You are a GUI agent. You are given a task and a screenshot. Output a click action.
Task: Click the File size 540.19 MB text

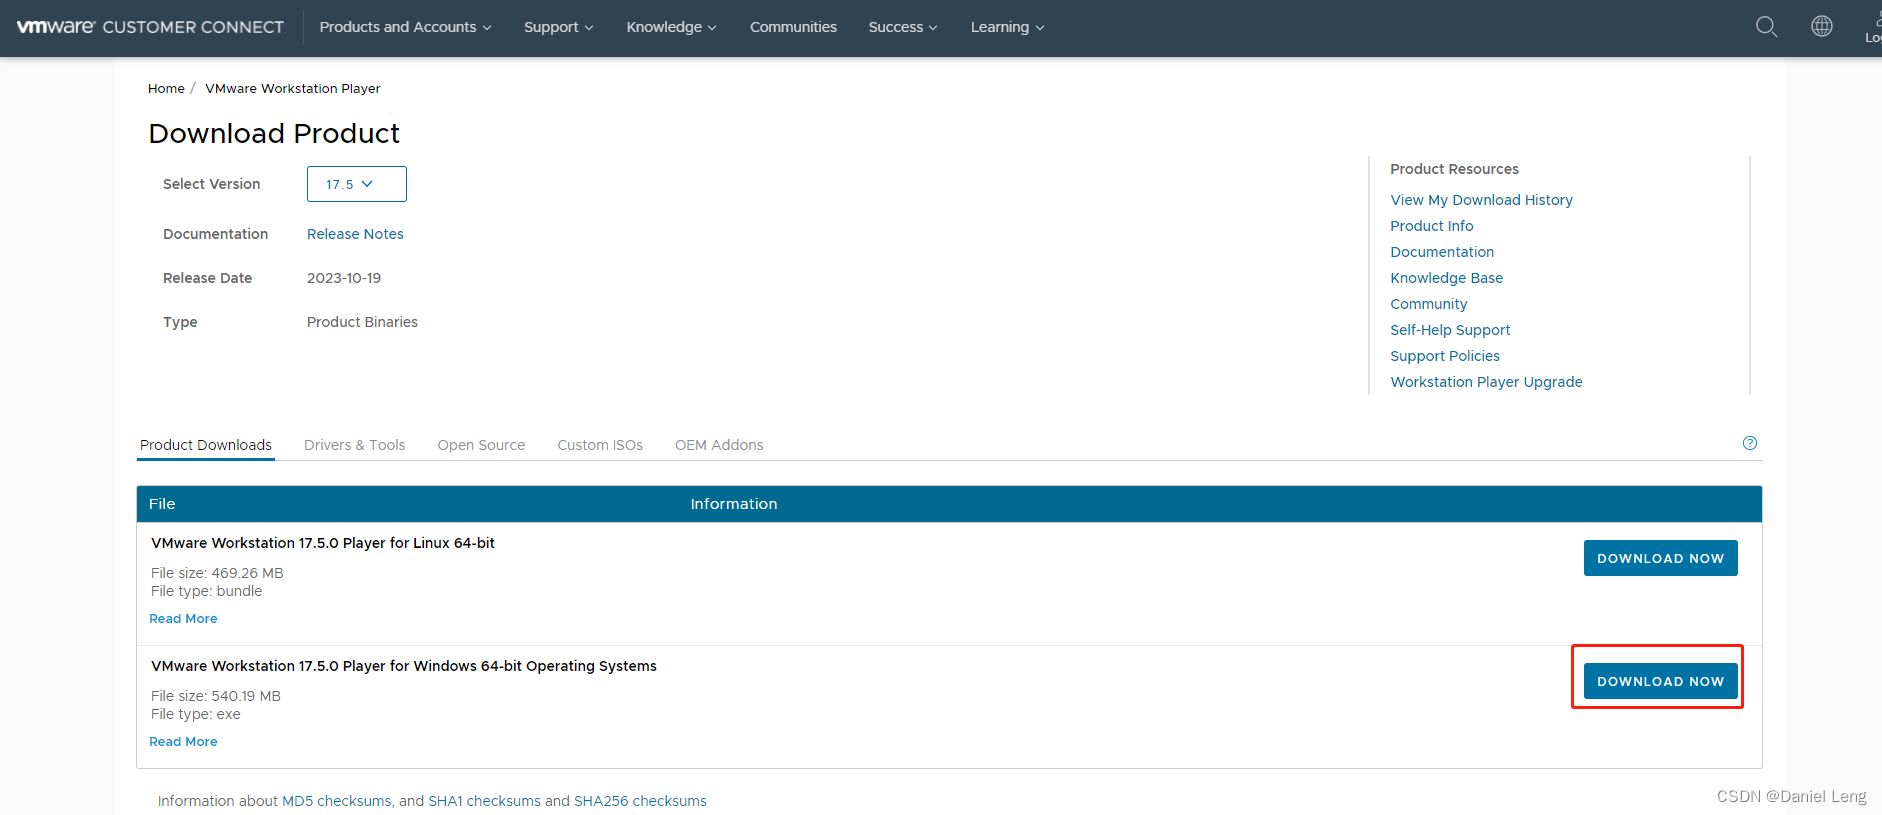(216, 696)
